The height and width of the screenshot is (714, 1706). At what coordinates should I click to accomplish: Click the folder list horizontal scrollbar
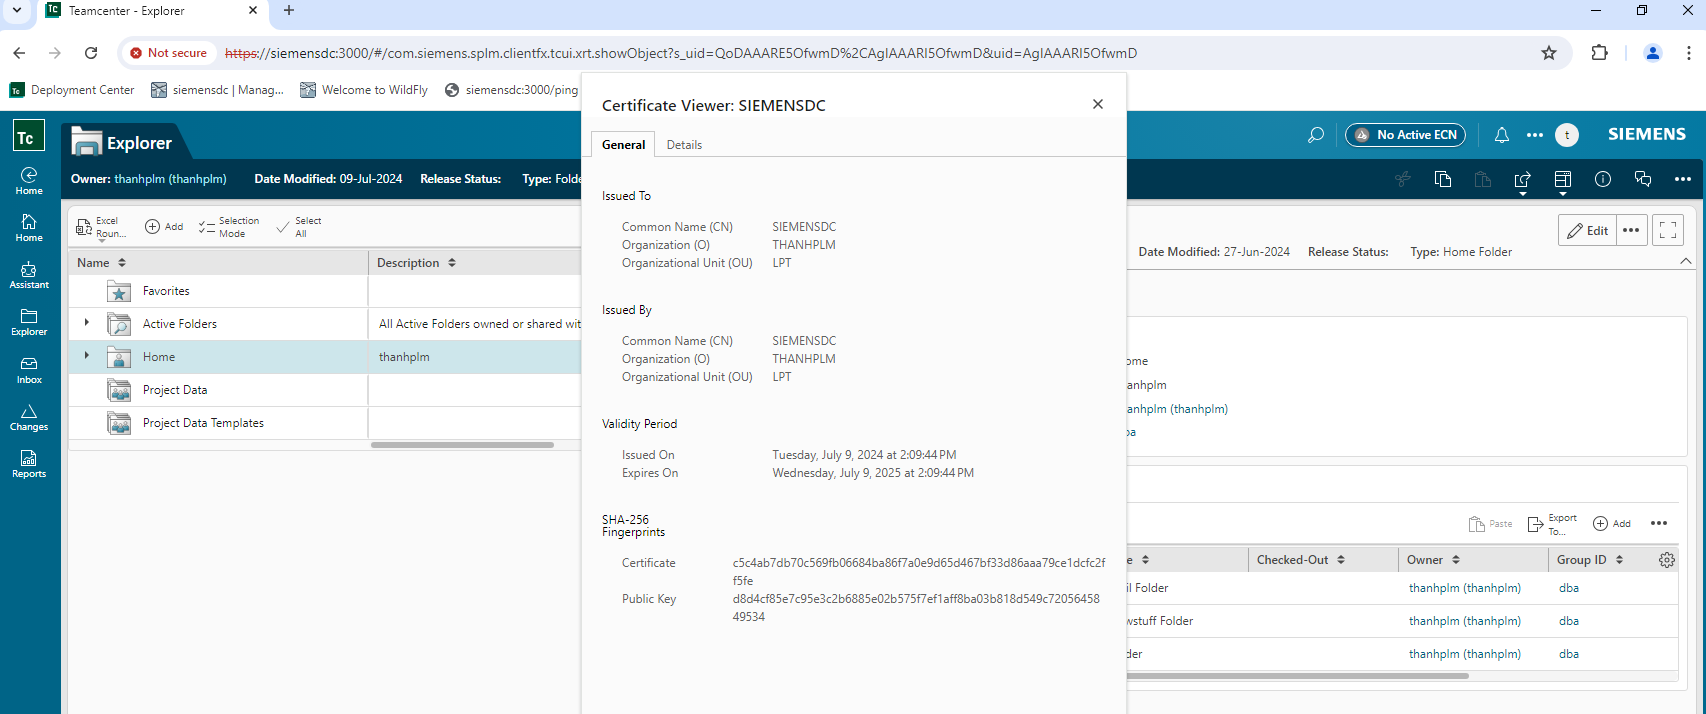462,445
